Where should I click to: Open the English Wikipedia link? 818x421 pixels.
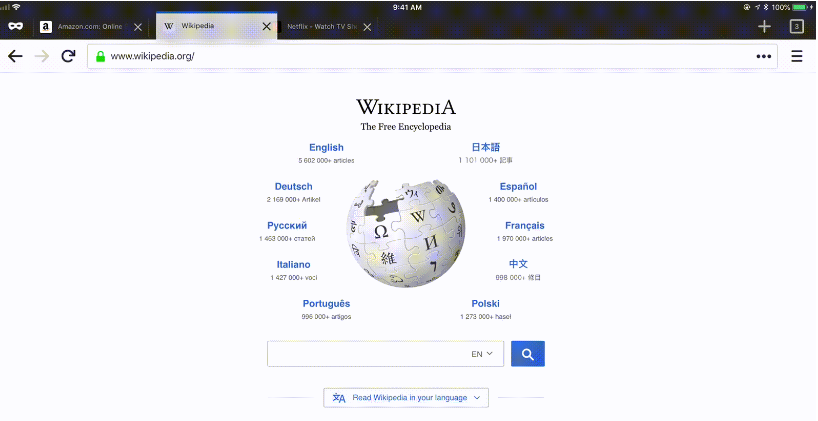(326, 148)
